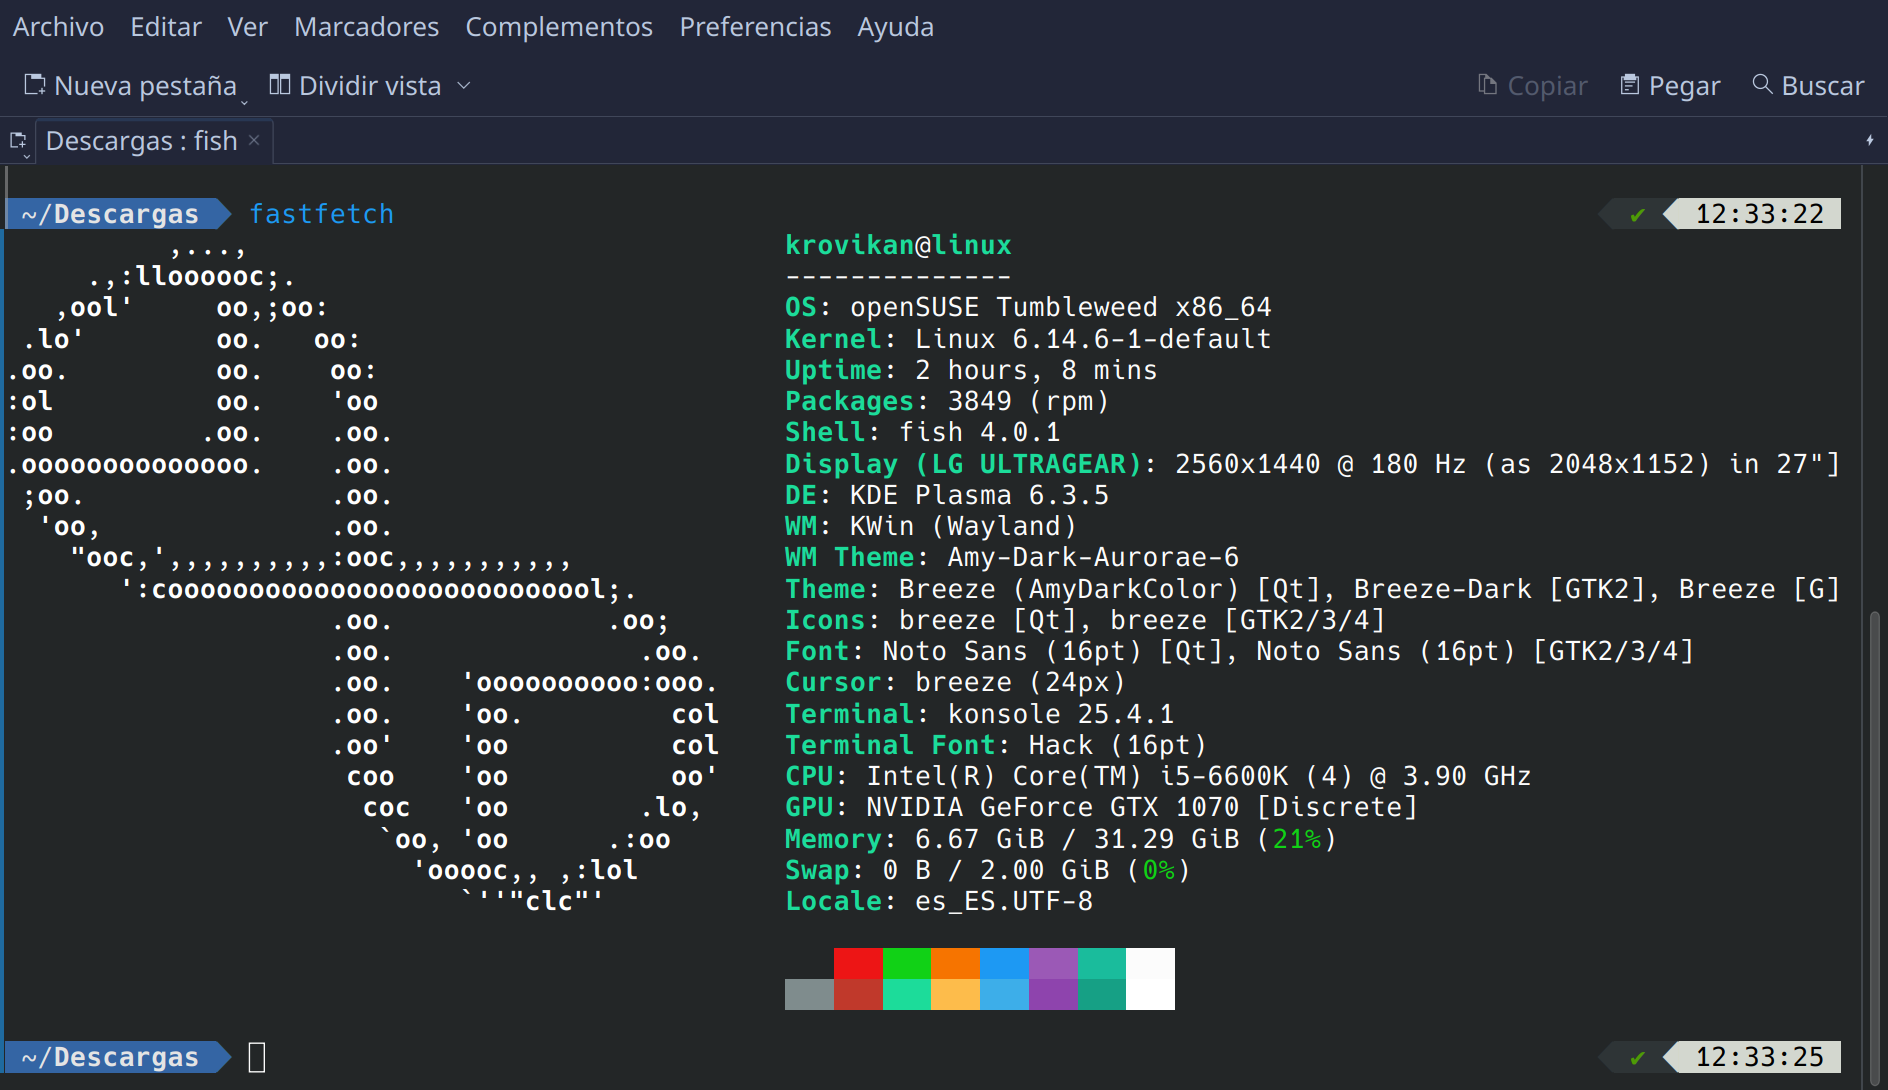Click the Dividir vista split icon
Viewport: 1888px width, 1090px height.
(x=280, y=85)
